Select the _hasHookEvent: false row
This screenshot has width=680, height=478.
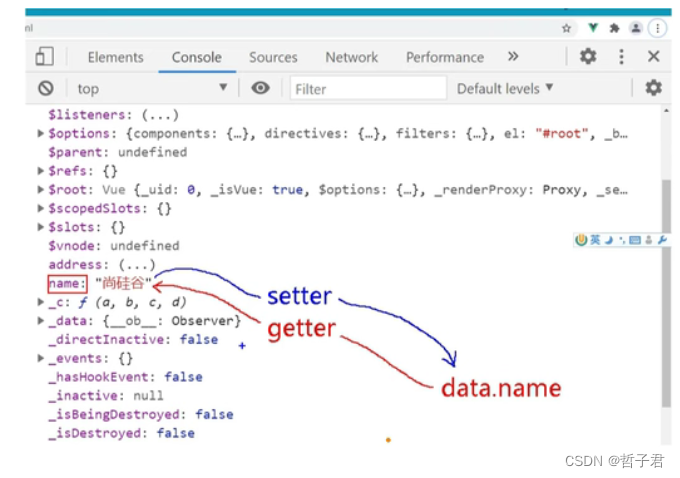point(125,377)
